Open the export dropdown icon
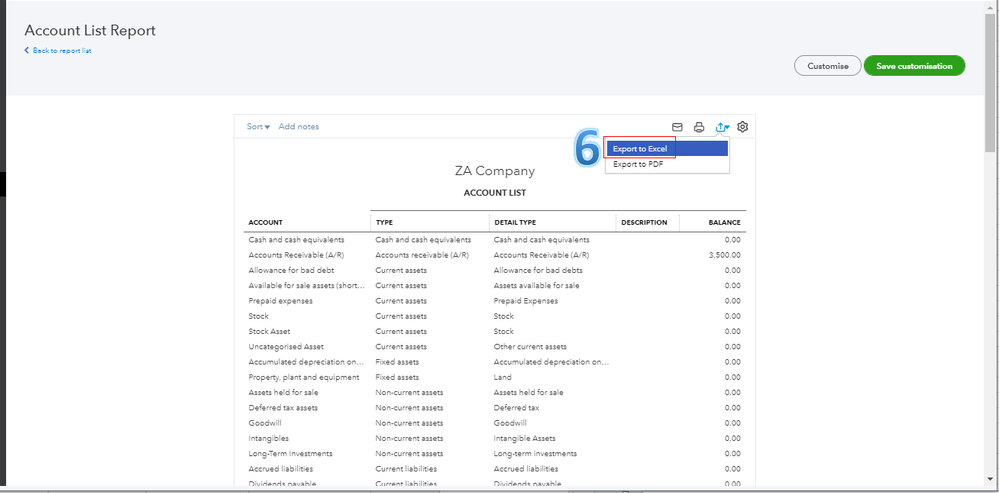 coord(722,127)
